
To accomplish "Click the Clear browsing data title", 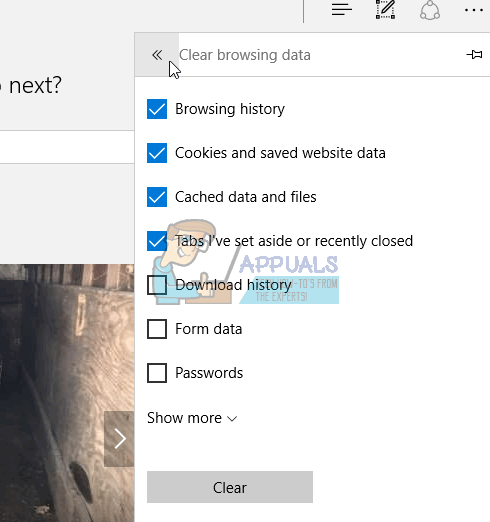I will [245, 55].
